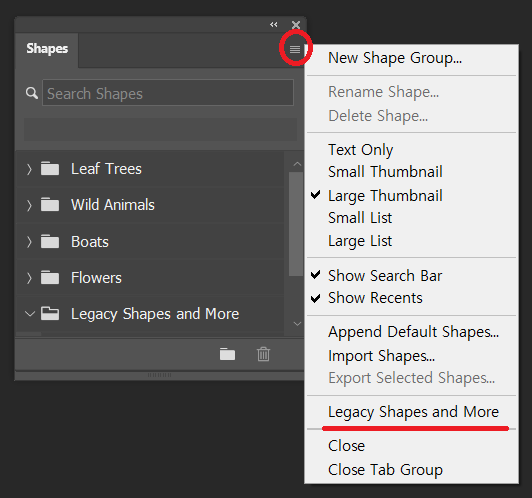Select Small Thumbnail view option
Viewport: 532px width, 498px height.
[385, 172]
